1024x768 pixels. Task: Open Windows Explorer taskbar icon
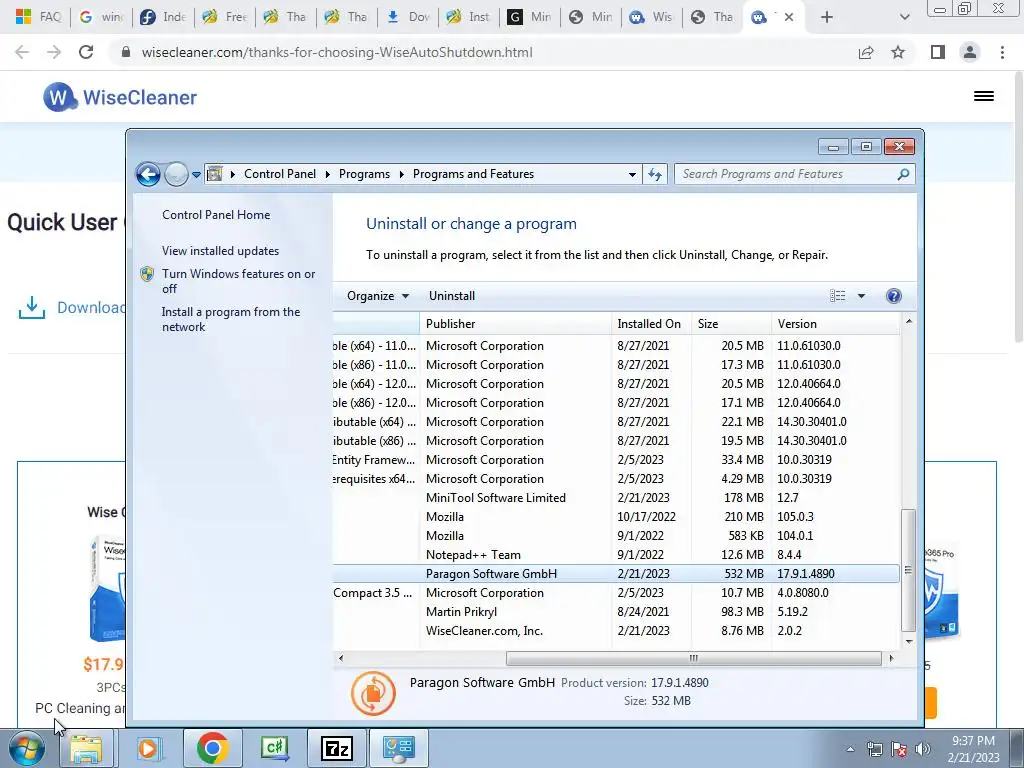[86, 748]
